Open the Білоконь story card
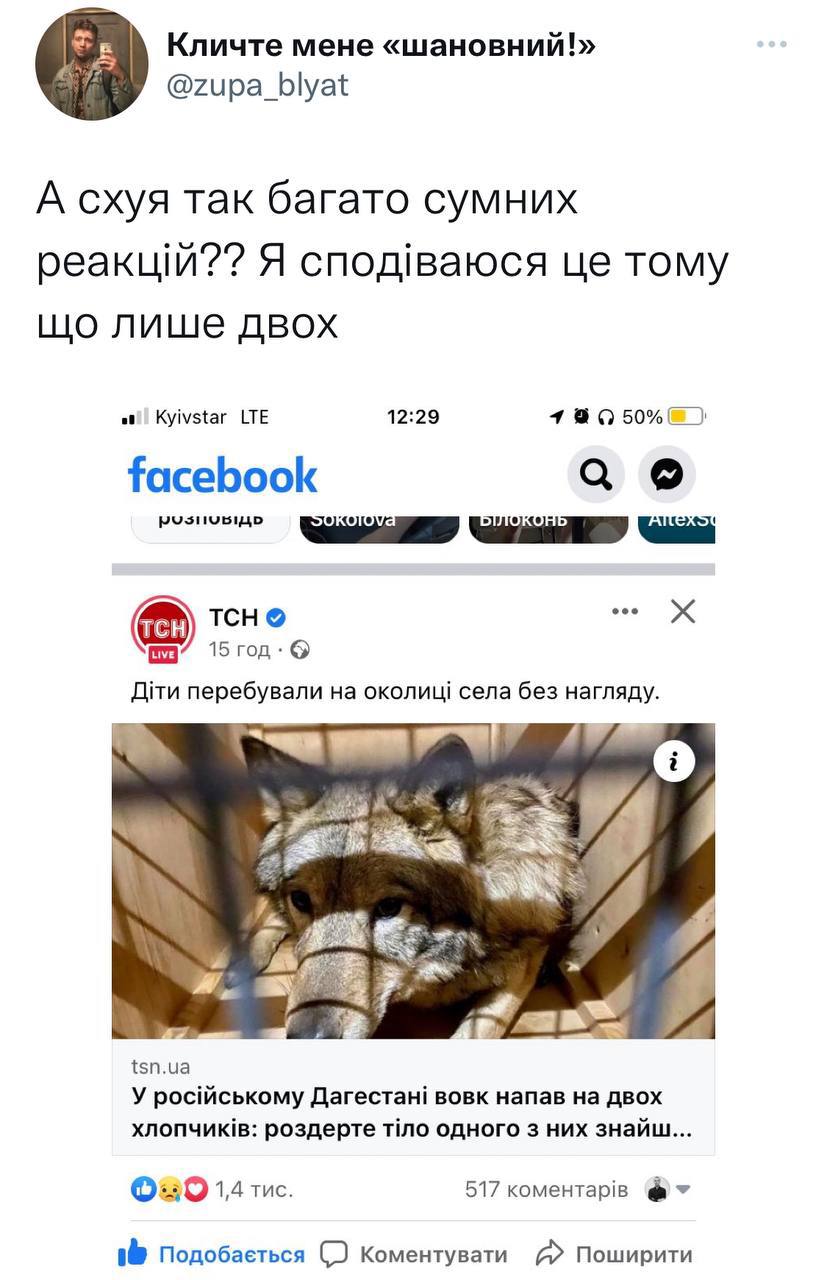Screen dimensions: 827x1280 pyautogui.click(x=548, y=529)
